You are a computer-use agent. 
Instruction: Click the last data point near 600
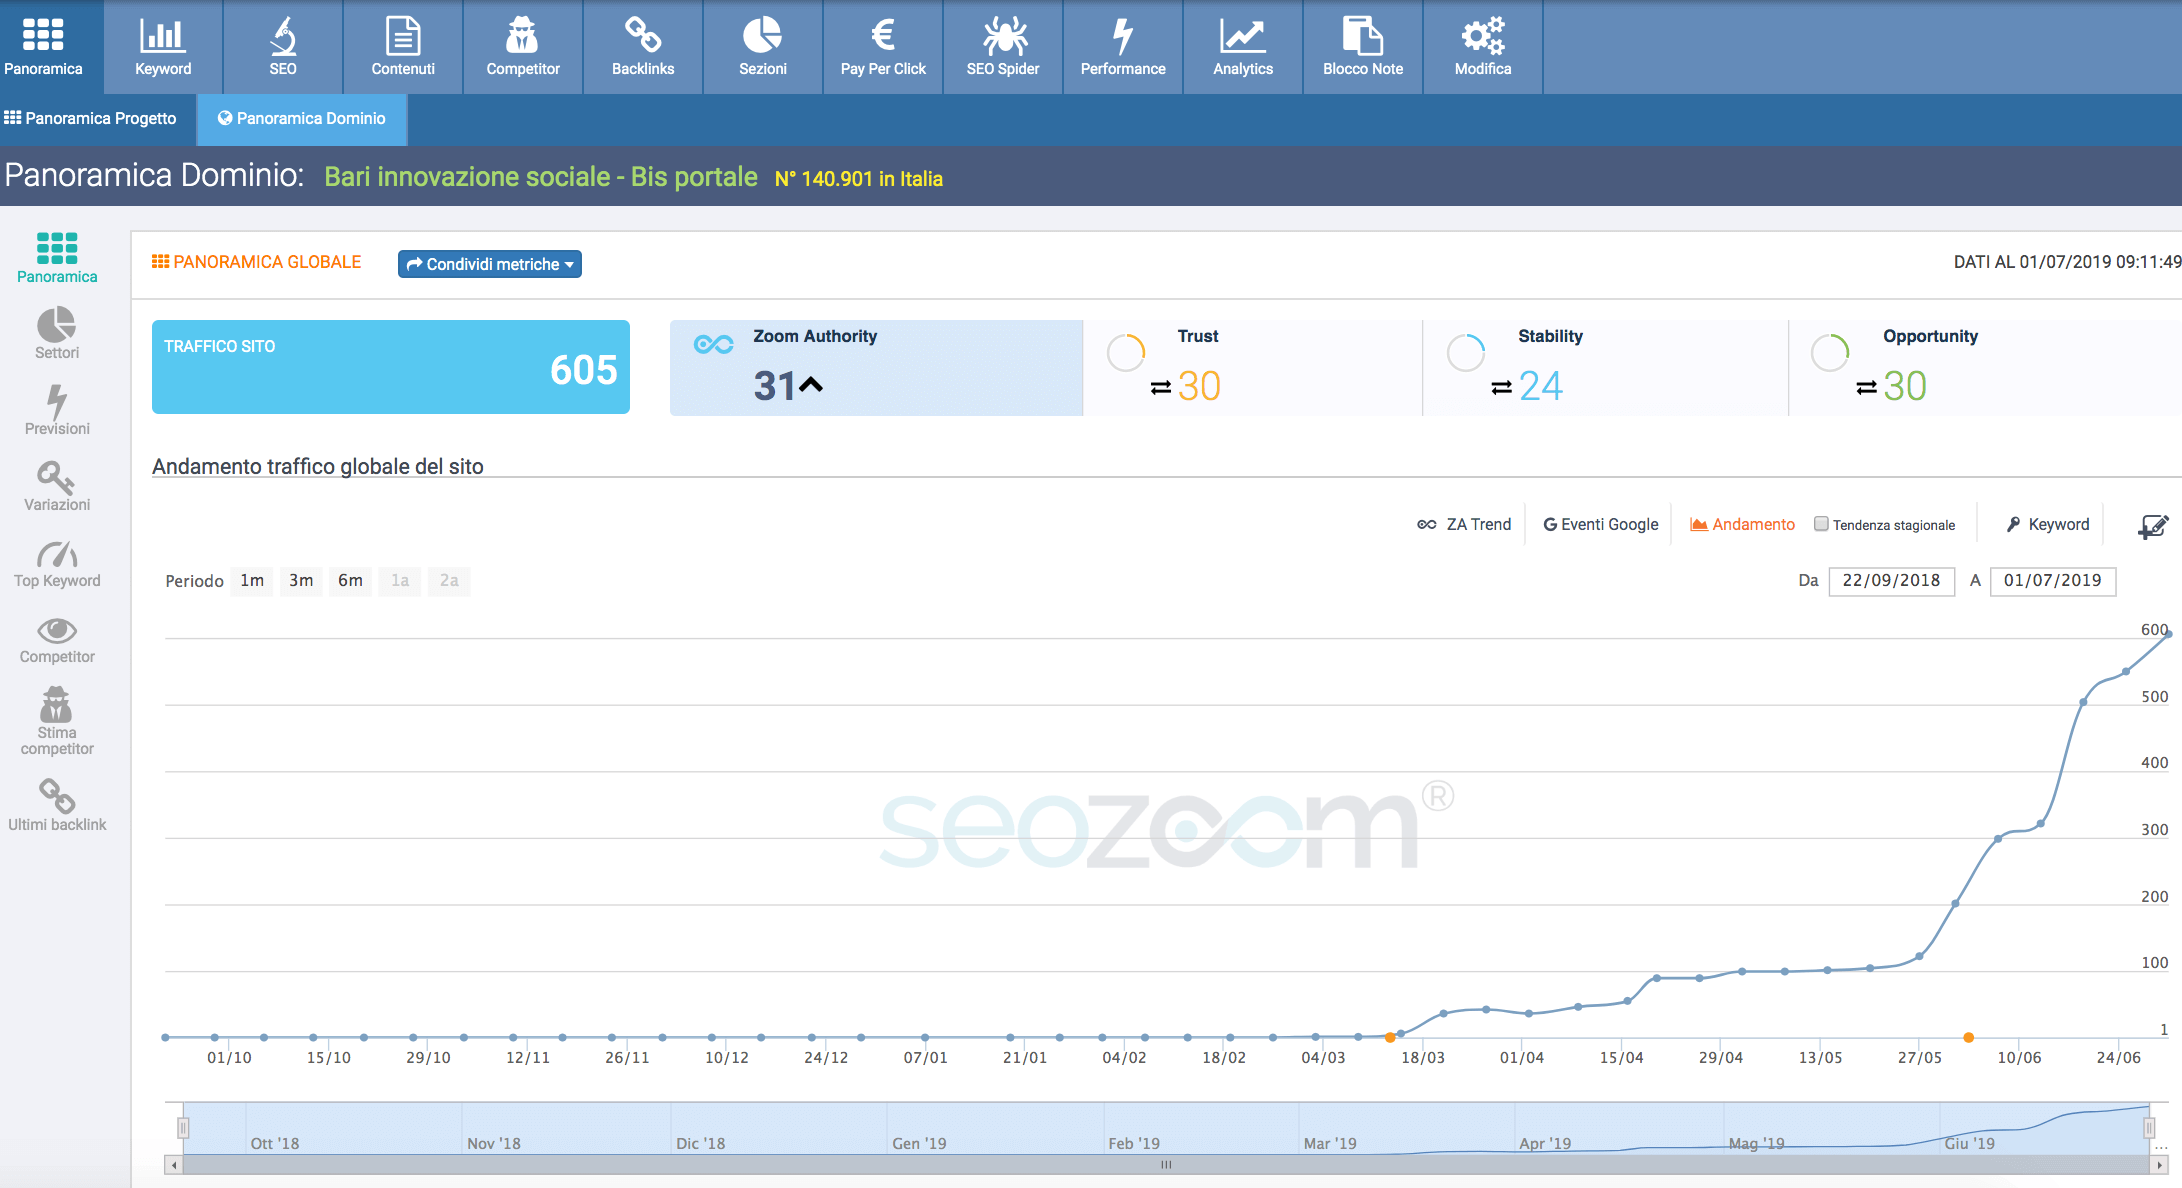pyautogui.click(x=2168, y=634)
